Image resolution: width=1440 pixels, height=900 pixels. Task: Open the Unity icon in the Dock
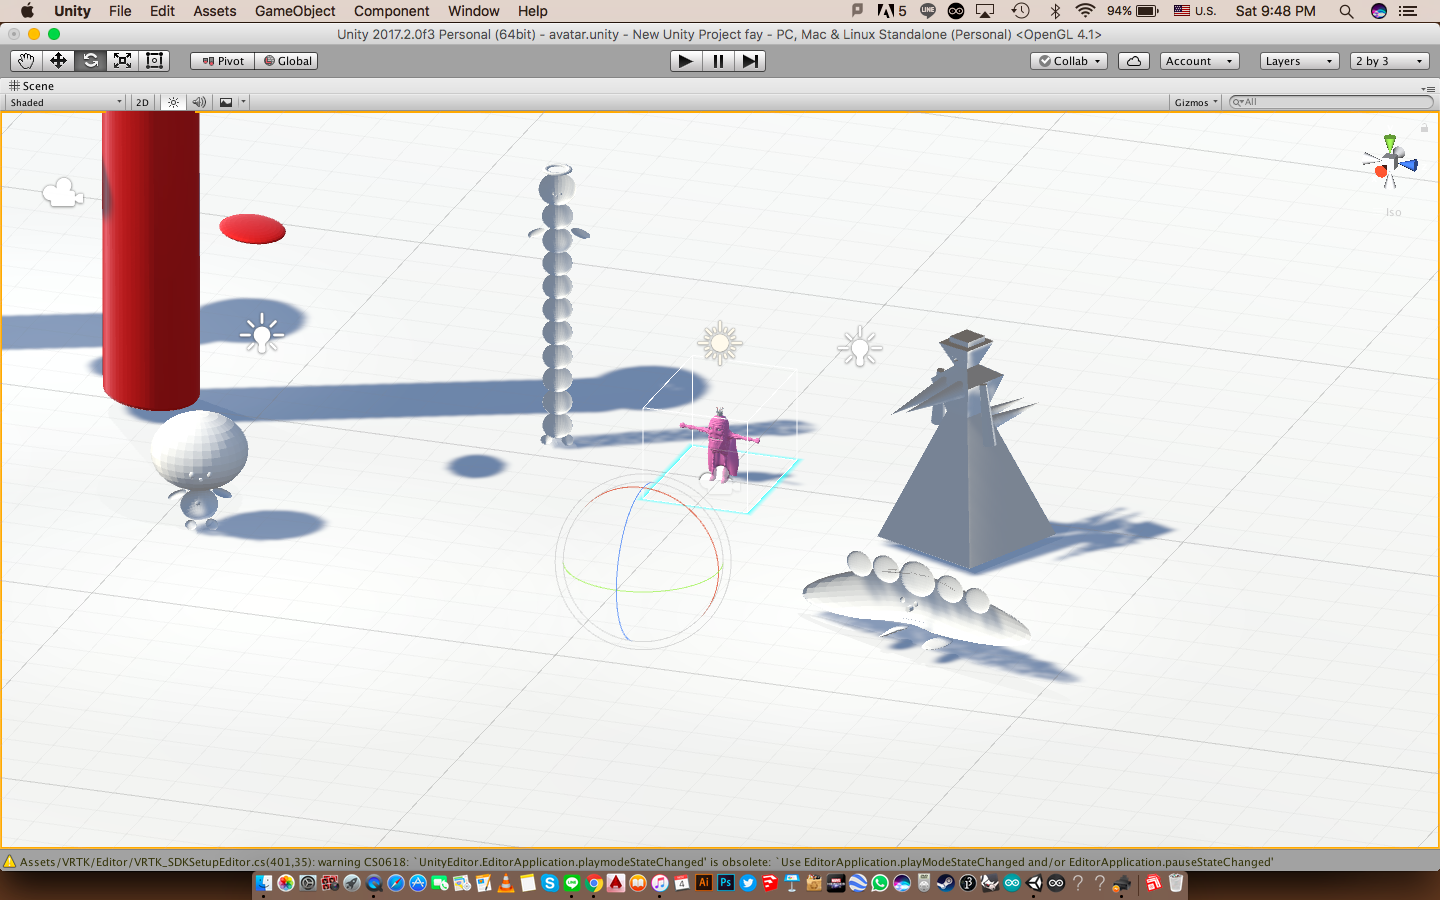[x=1034, y=883]
